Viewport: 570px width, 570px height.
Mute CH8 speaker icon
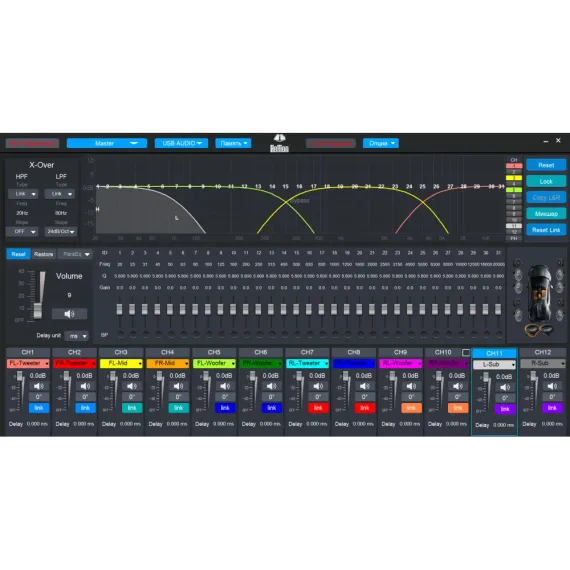(x=364, y=386)
